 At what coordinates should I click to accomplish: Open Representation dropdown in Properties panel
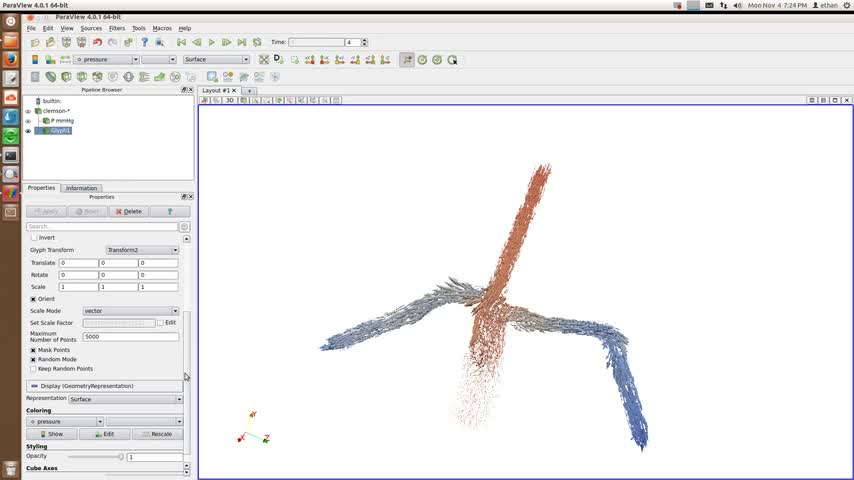pyautogui.click(x=125, y=399)
